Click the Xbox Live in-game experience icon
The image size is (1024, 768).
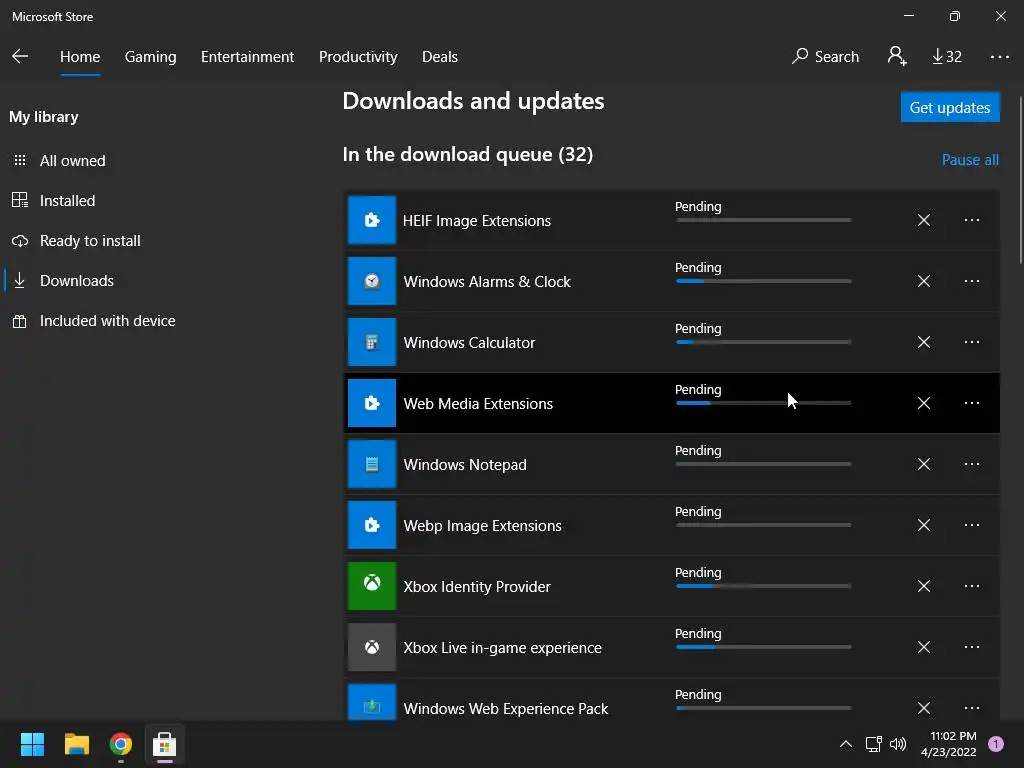(372, 647)
